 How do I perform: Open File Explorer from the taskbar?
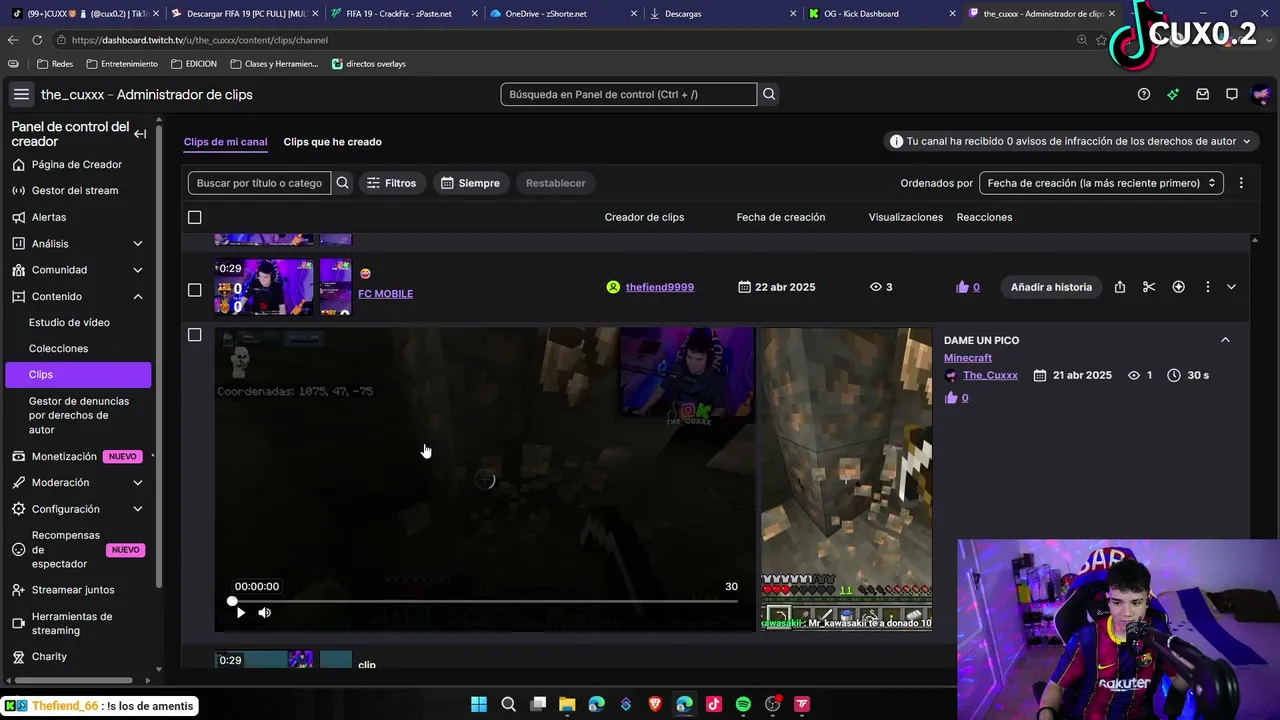[x=567, y=704]
